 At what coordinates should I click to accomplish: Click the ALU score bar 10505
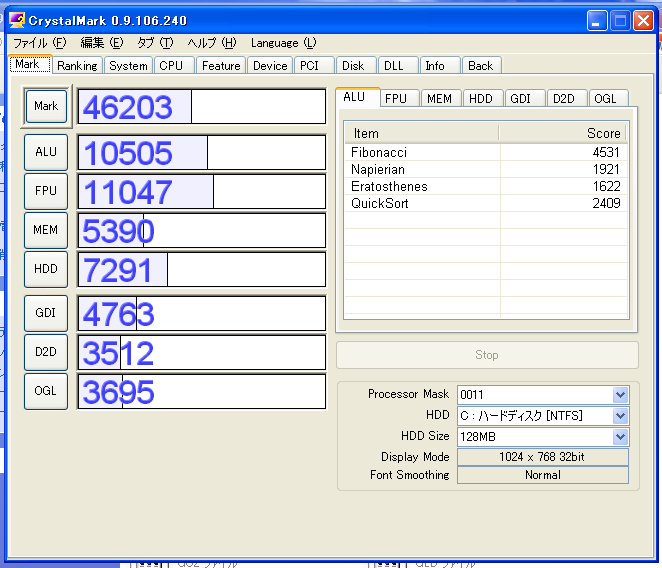pyautogui.click(x=202, y=152)
